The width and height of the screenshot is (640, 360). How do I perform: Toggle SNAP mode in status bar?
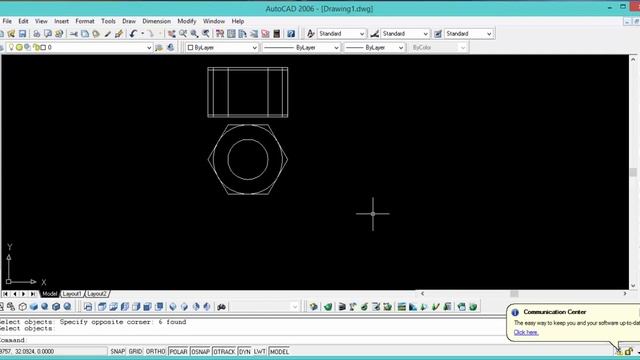click(x=118, y=351)
